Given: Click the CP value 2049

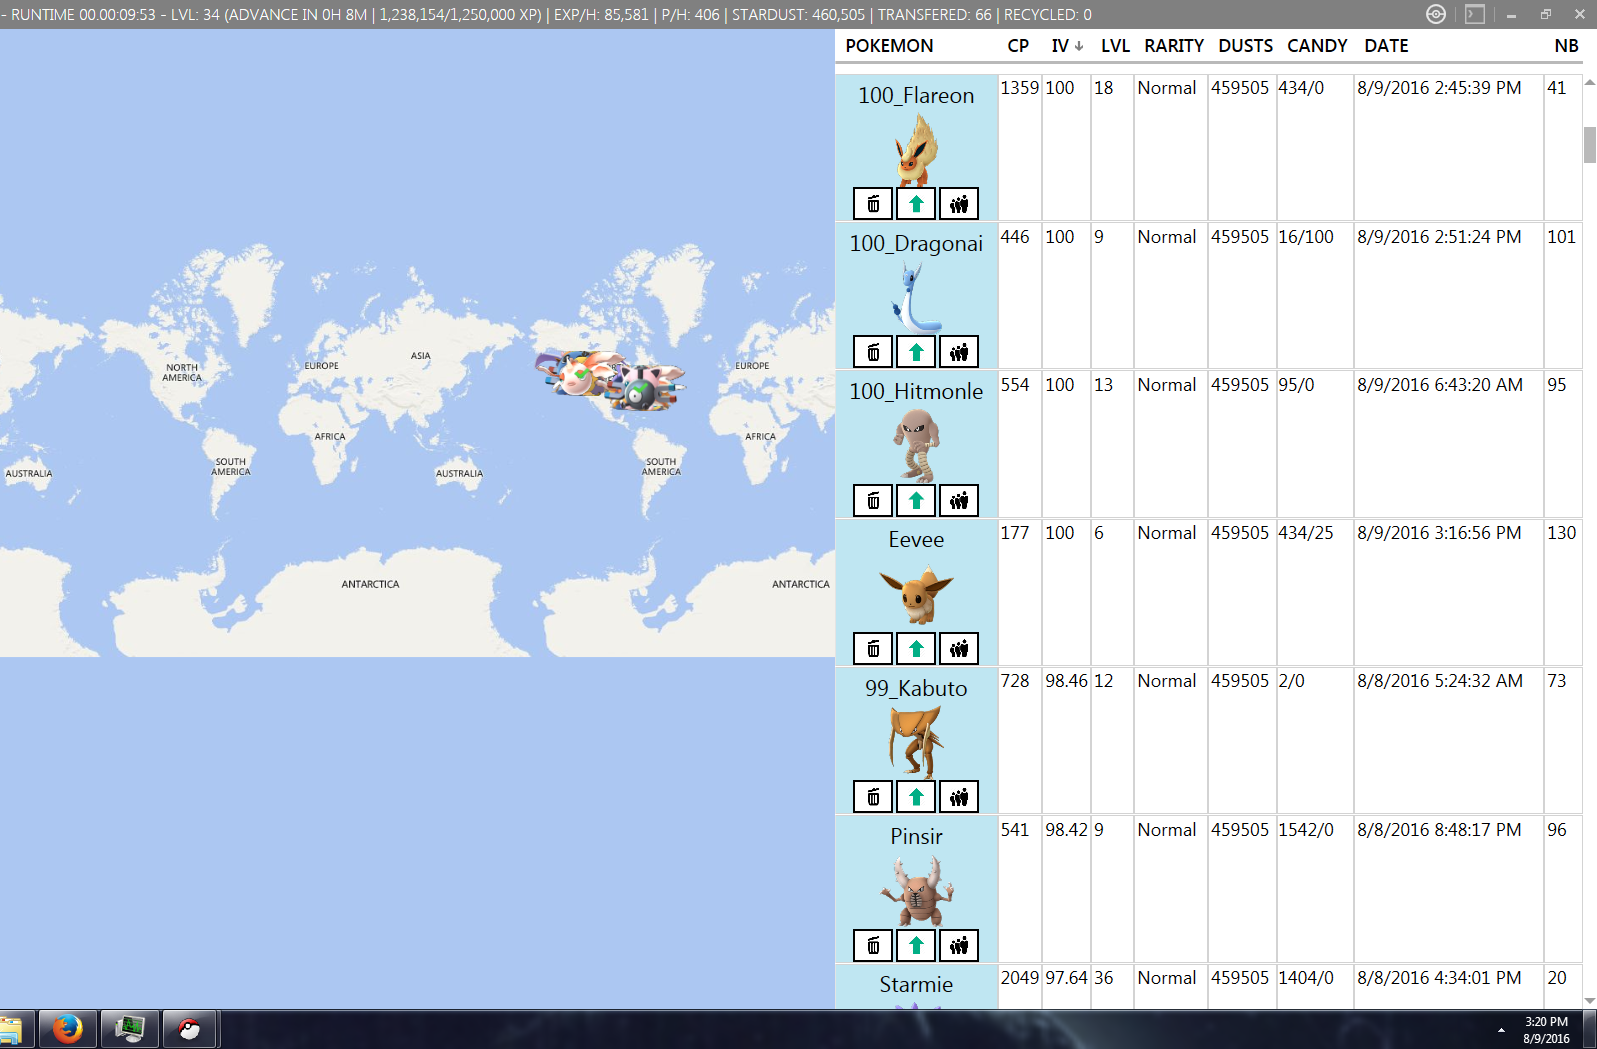Looking at the screenshot, I should point(1020,978).
